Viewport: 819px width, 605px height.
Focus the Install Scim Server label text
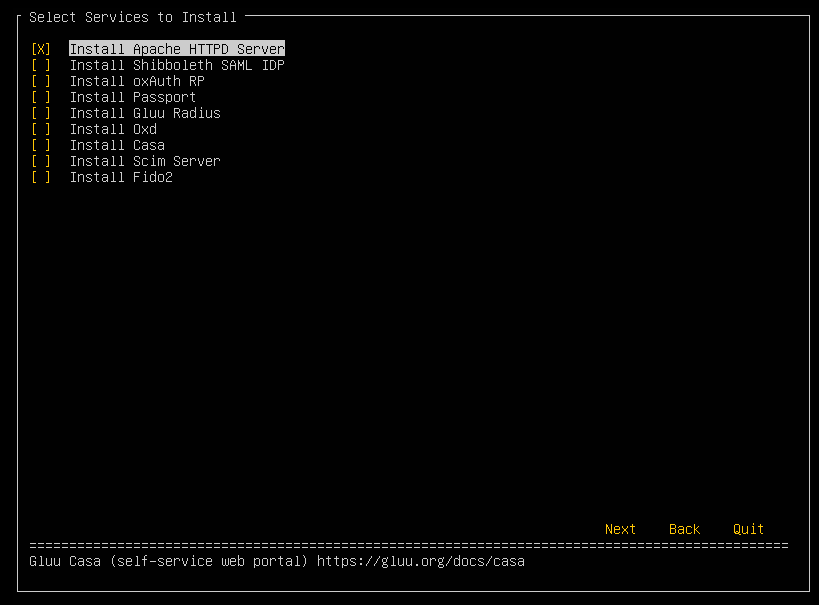click(x=145, y=161)
